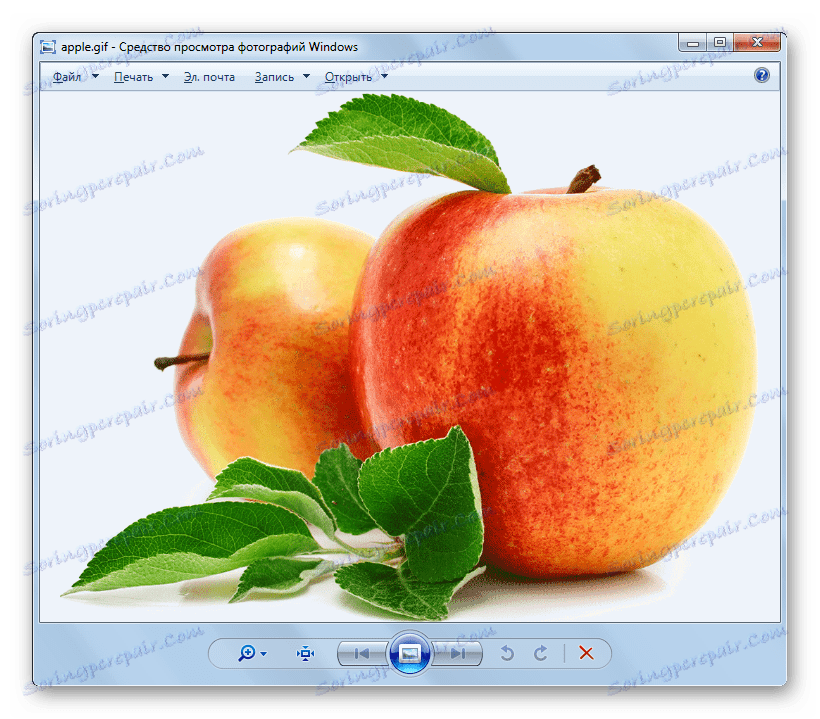Open the Запись menu

click(x=274, y=77)
